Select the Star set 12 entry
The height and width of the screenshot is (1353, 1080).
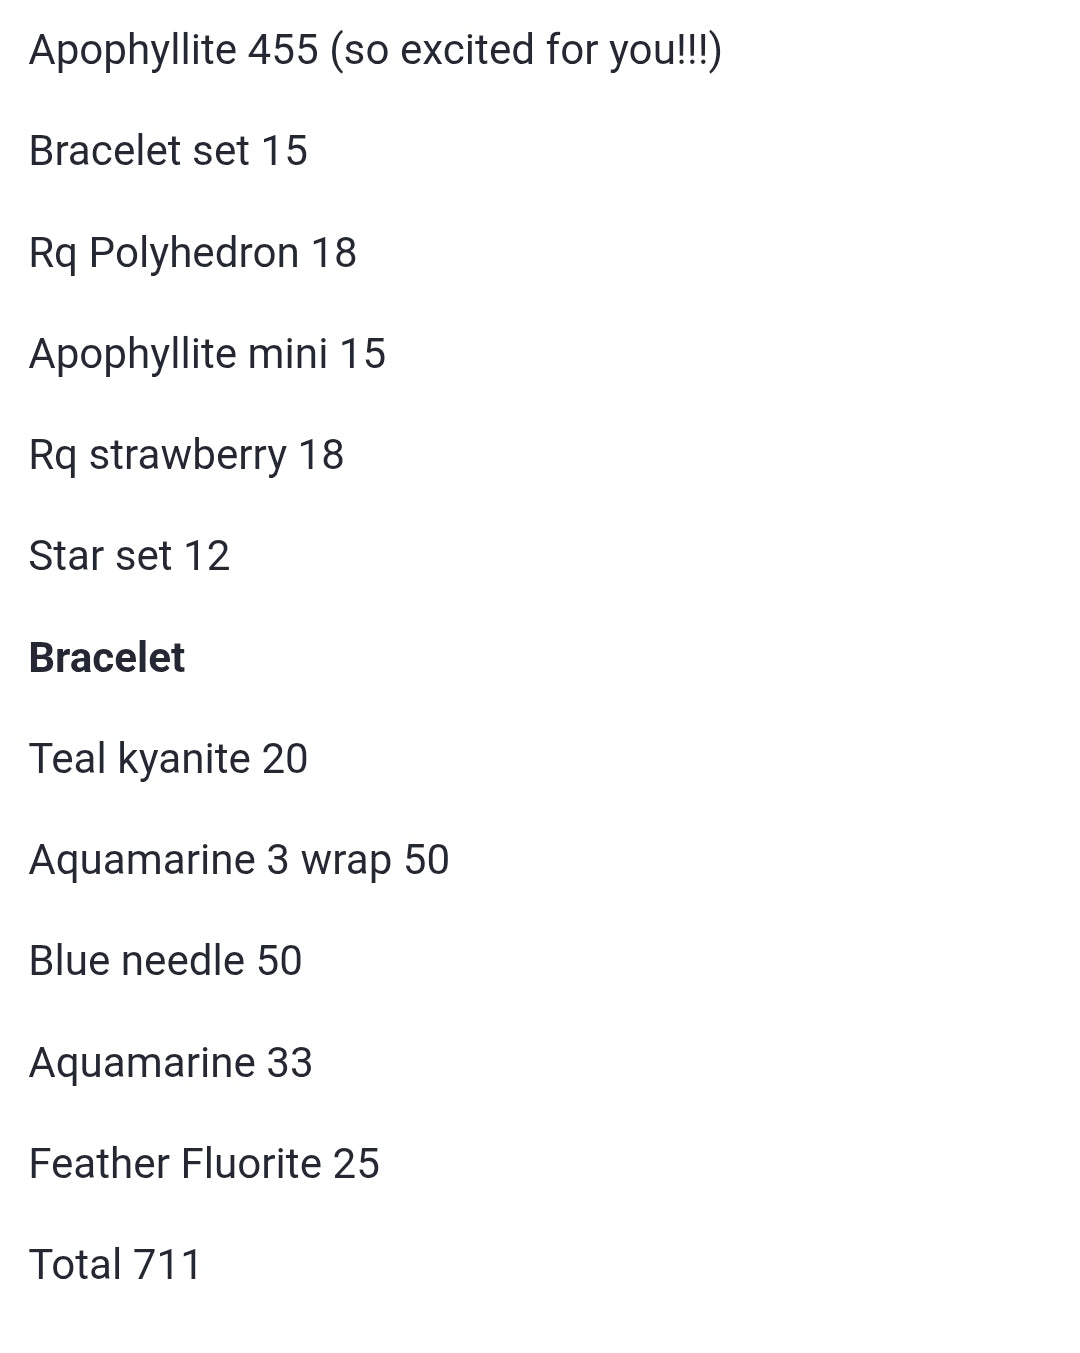click(x=129, y=556)
